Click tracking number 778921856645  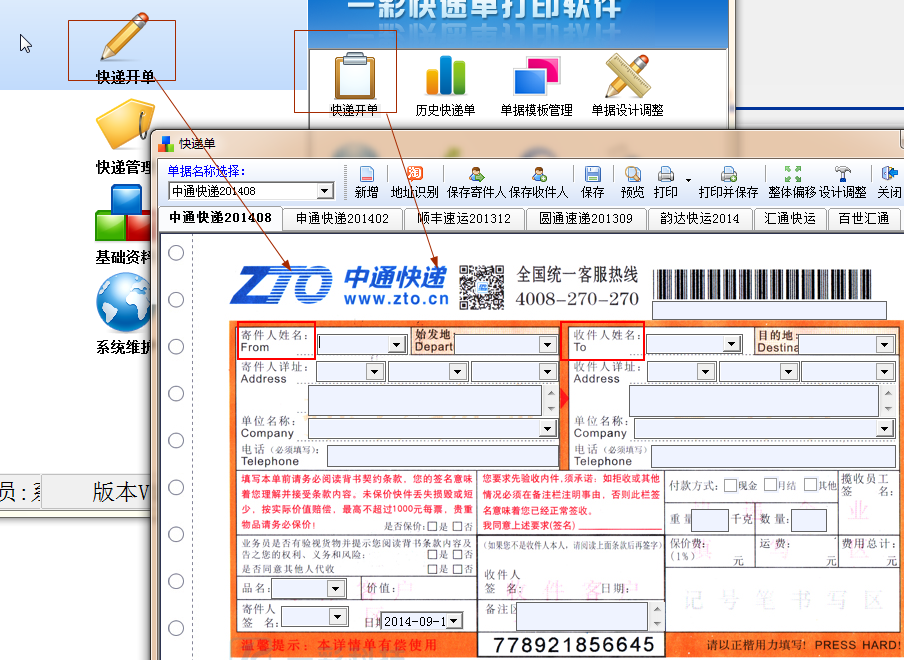[x=574, y=644]
